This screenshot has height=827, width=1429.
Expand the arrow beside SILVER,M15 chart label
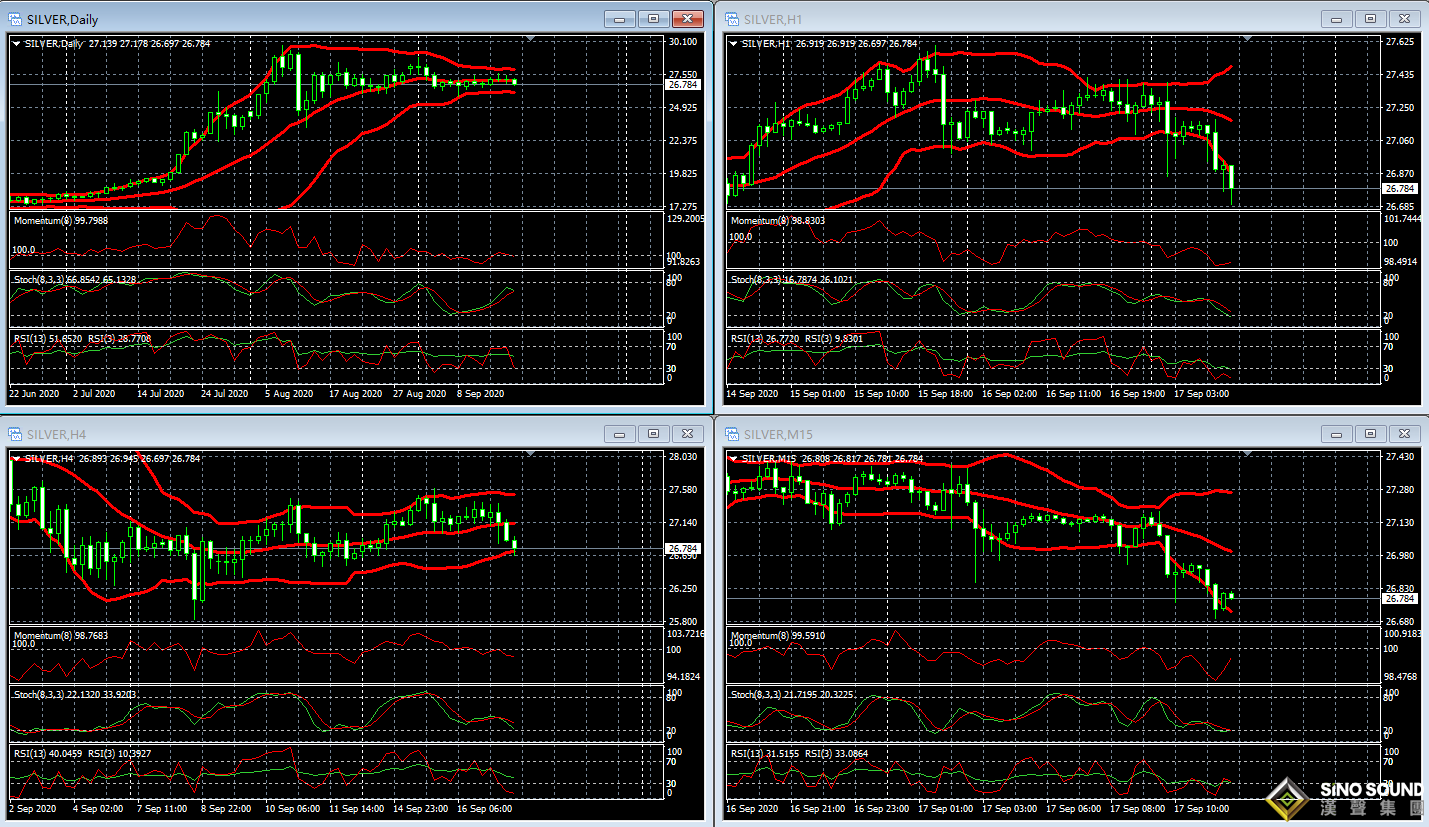pos(732,459)
